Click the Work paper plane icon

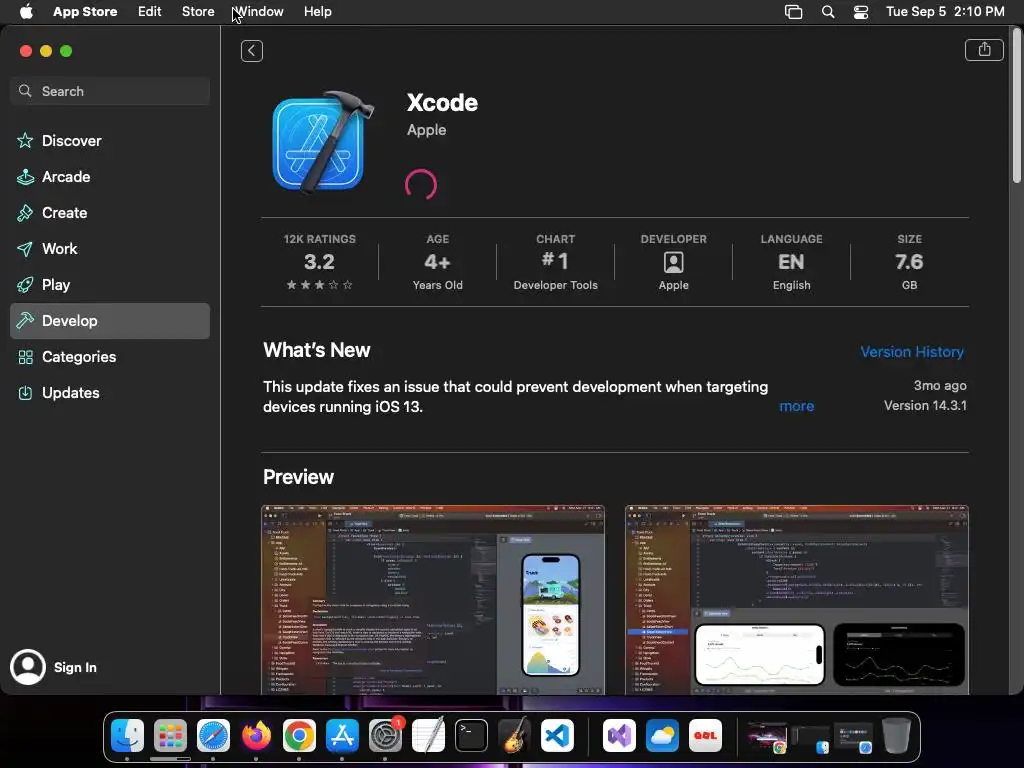[x=25, y=248]
